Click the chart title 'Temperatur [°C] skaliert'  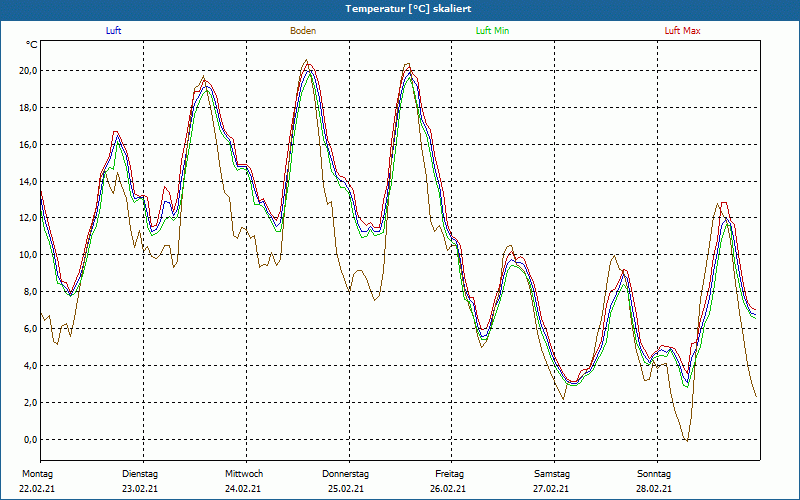408,9
